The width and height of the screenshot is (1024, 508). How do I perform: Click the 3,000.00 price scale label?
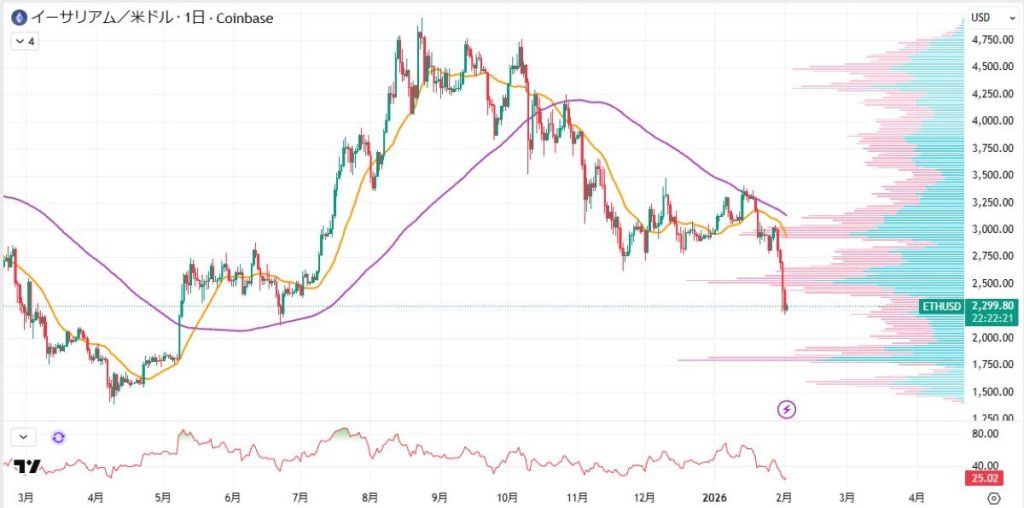[x=992, y=229]
